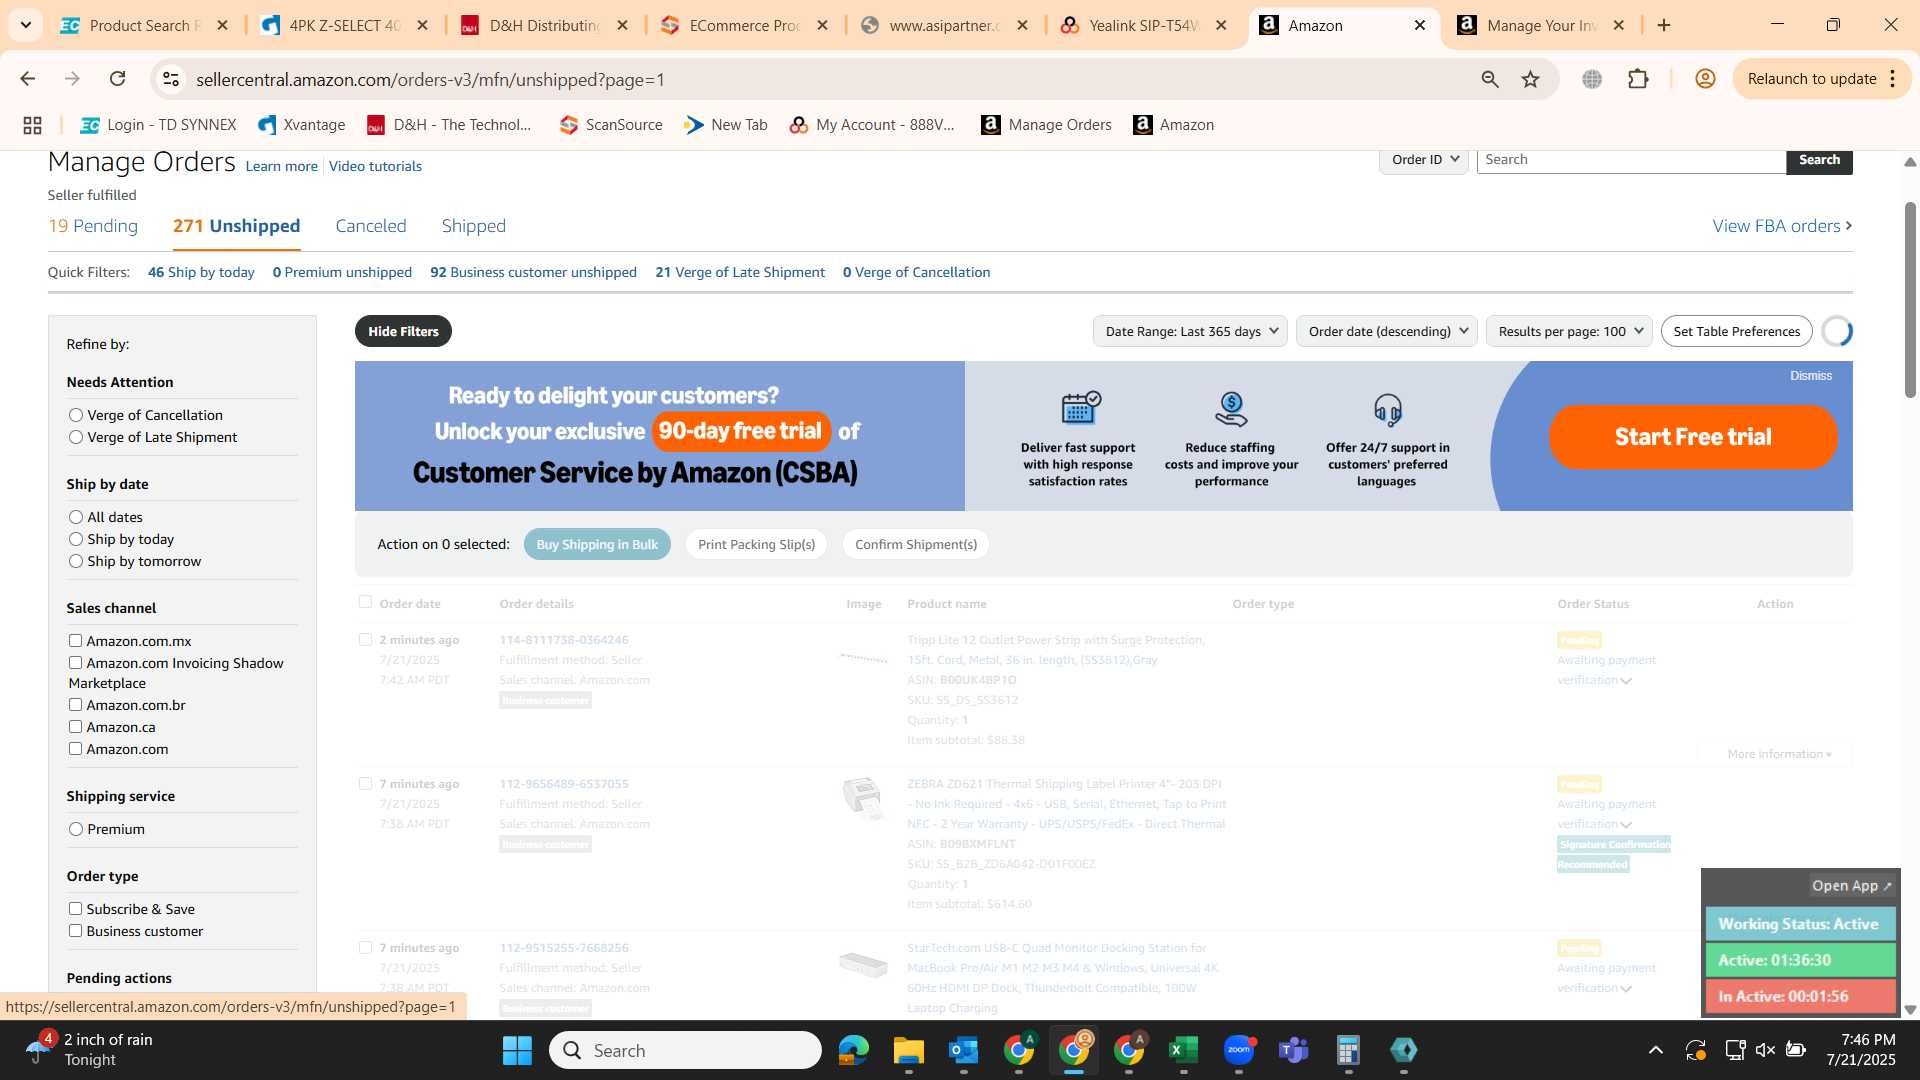Click the calendar delivery icon in banner

point(1080,408)
